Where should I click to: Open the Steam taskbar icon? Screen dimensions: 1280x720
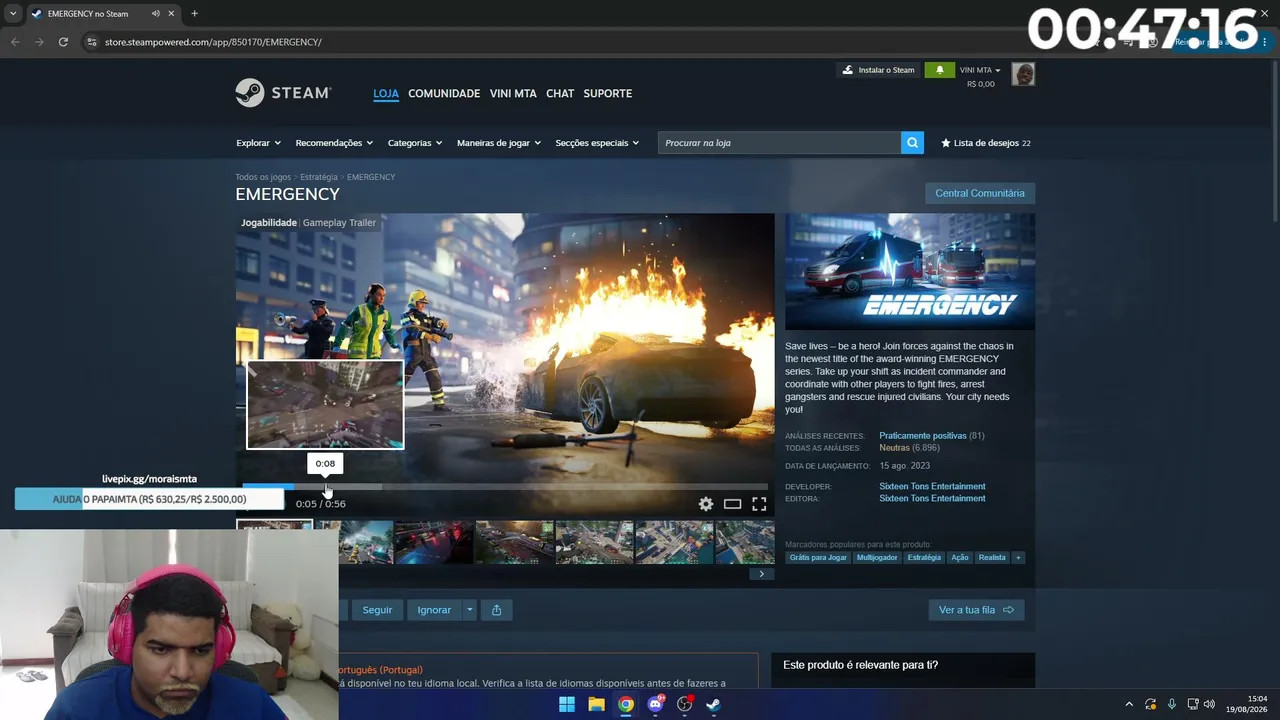coord(713,704)
